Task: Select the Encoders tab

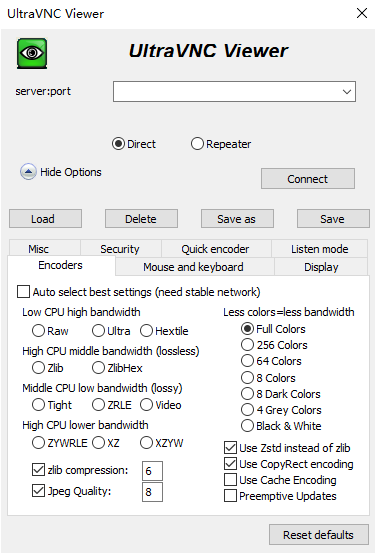Action: tap(61, 265)
